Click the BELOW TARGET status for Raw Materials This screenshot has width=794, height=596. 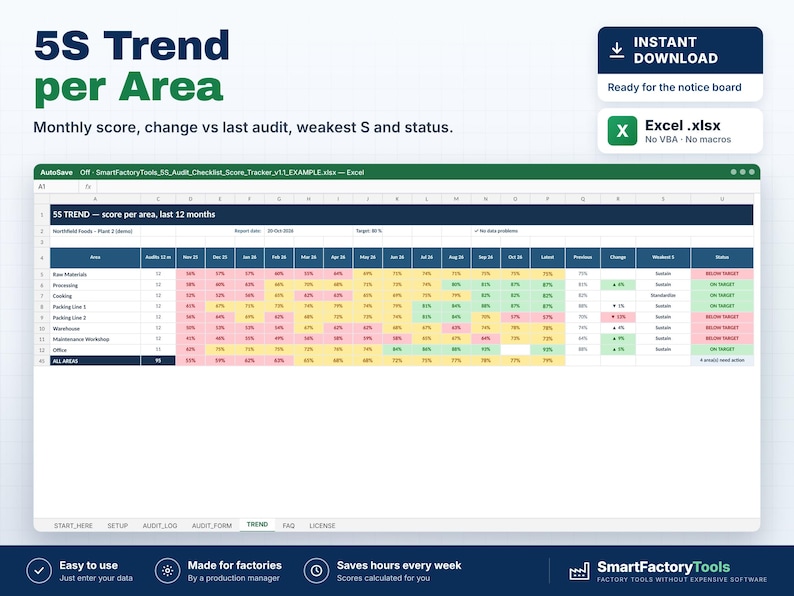(x=722, y=274)
